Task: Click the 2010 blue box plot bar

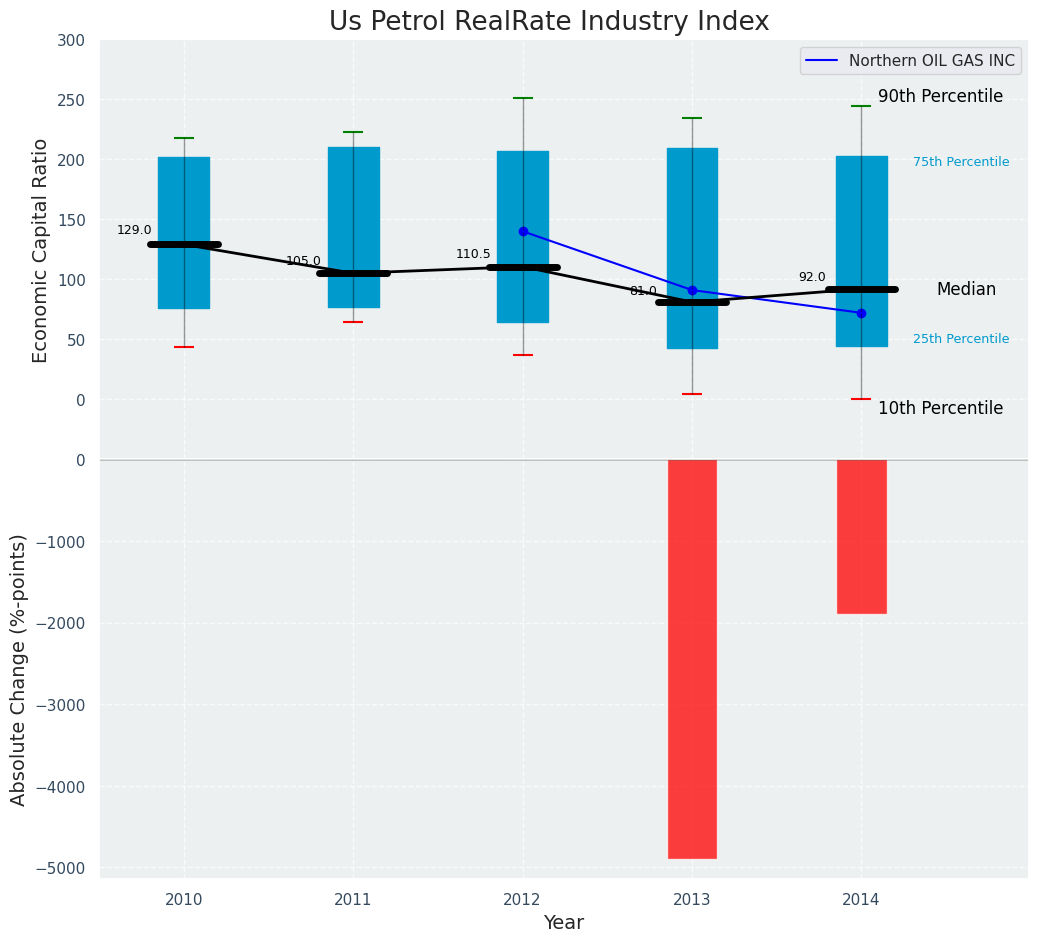Action: (x=184, y=233)
